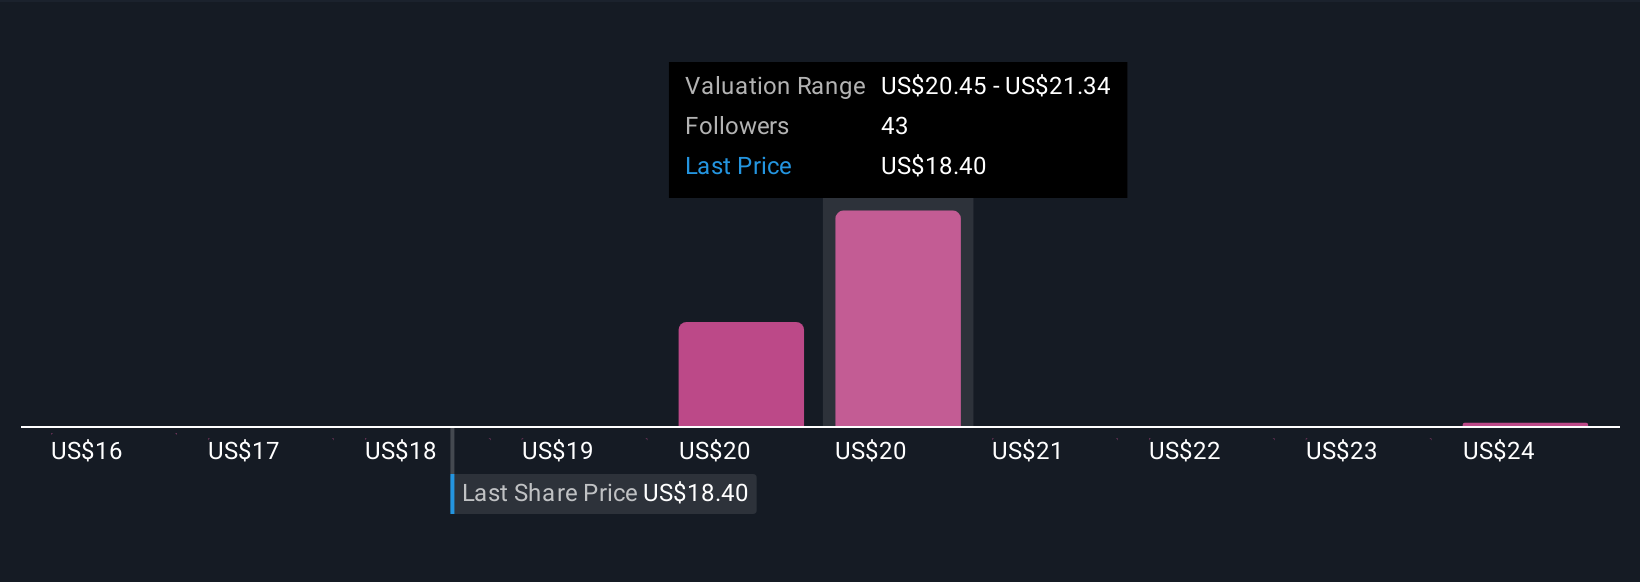
Task: Click the US$24 axis label
Action: (1498, 451)
